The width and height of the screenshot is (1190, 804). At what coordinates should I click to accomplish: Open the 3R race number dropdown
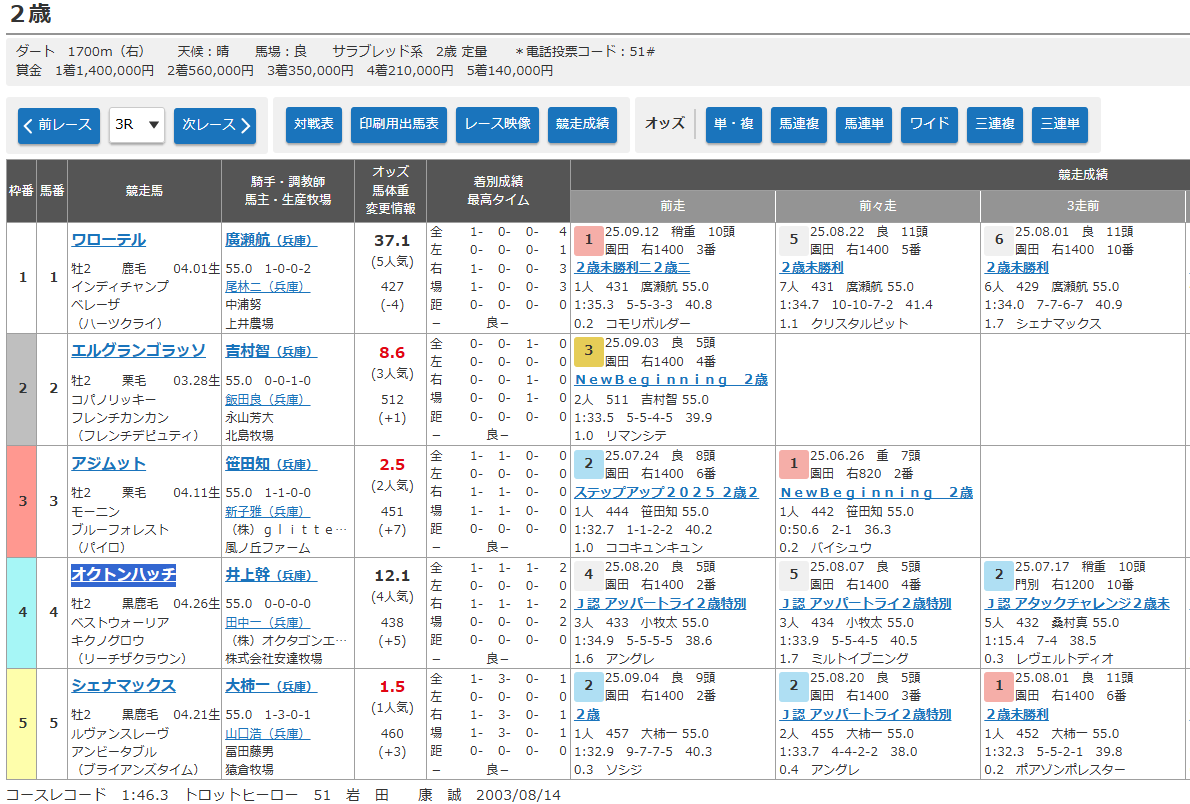coord(137,125)
